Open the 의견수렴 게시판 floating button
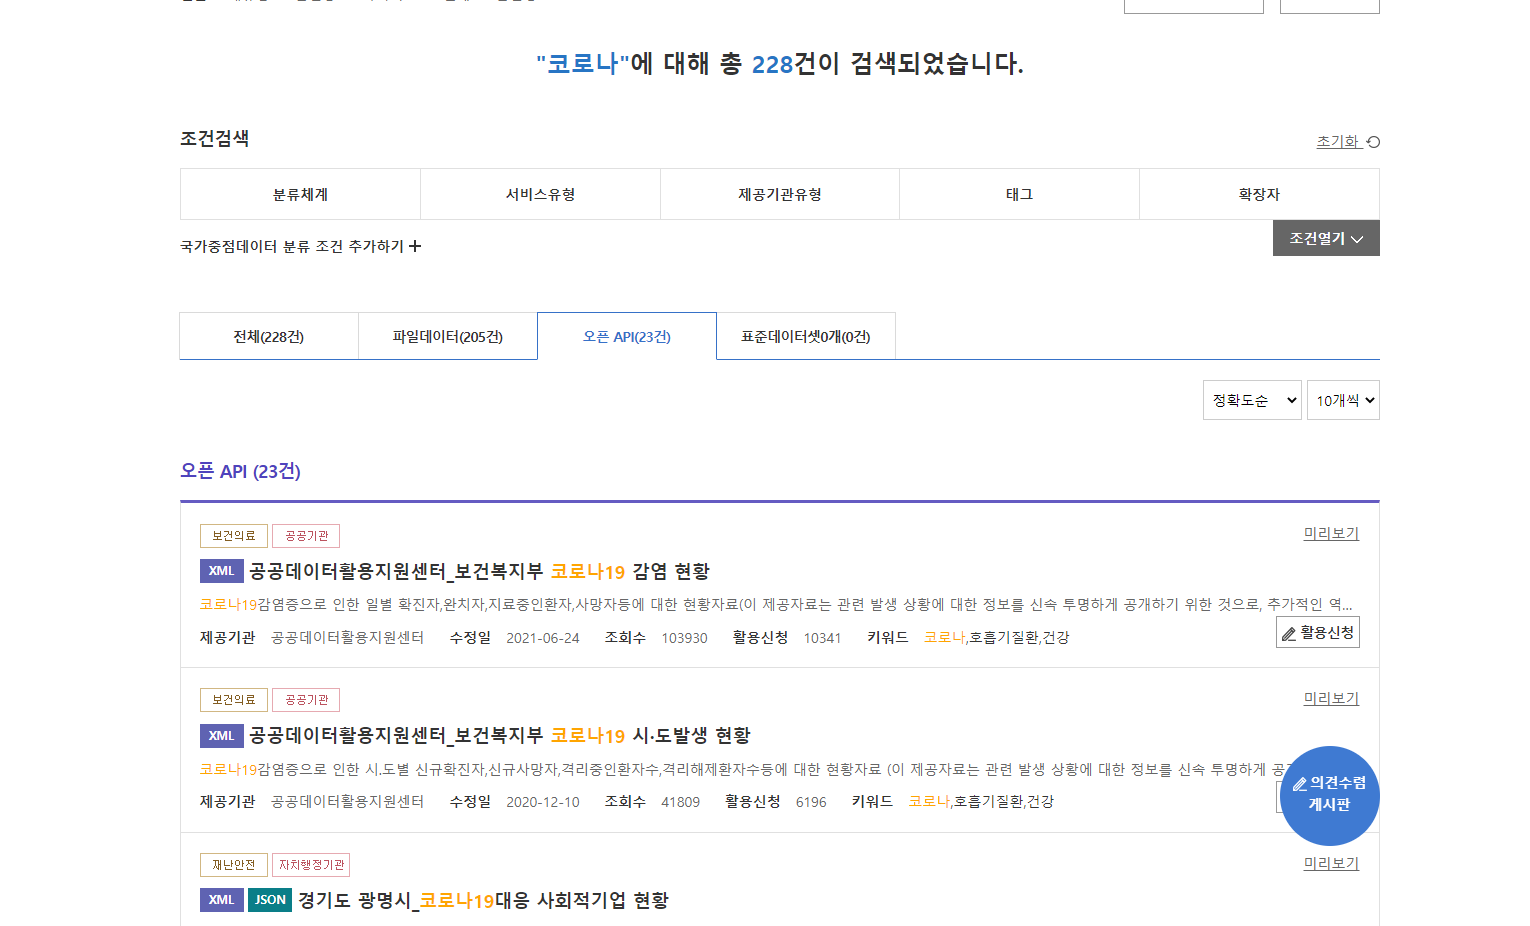The width and height of the screenshot is (1530, 926). coord(1329,796)
